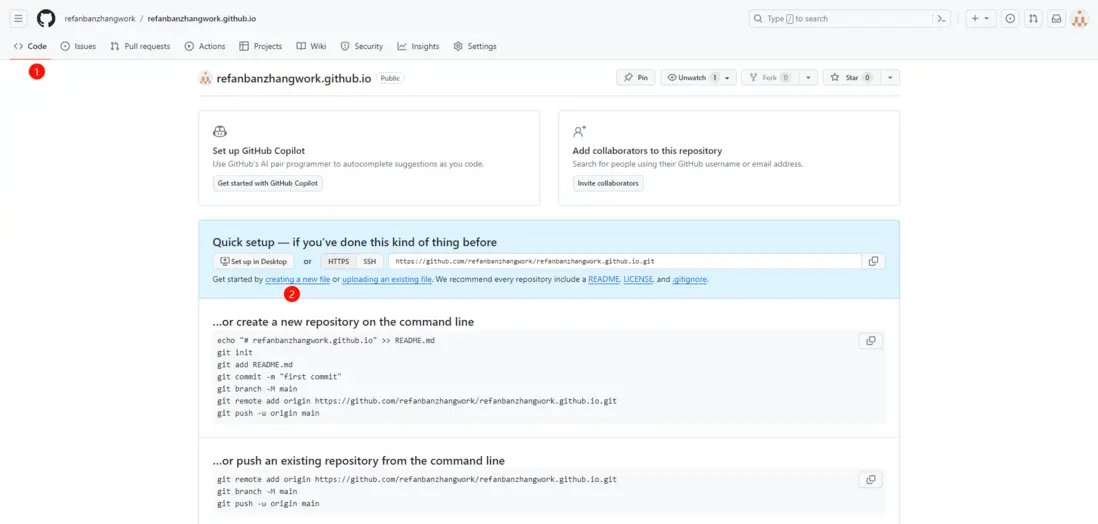Click the Quick setup heading text
This screenshot has height=524, width=1098.
point(355,242)
